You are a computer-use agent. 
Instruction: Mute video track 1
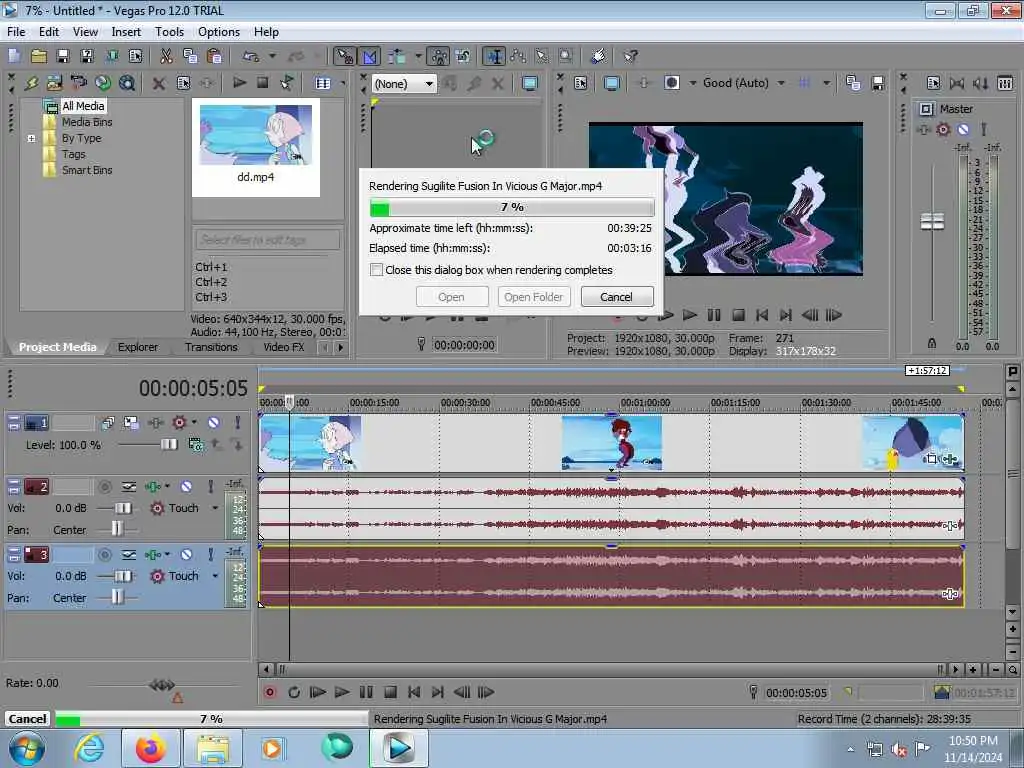pyautogui.click(x=214, y=423)
